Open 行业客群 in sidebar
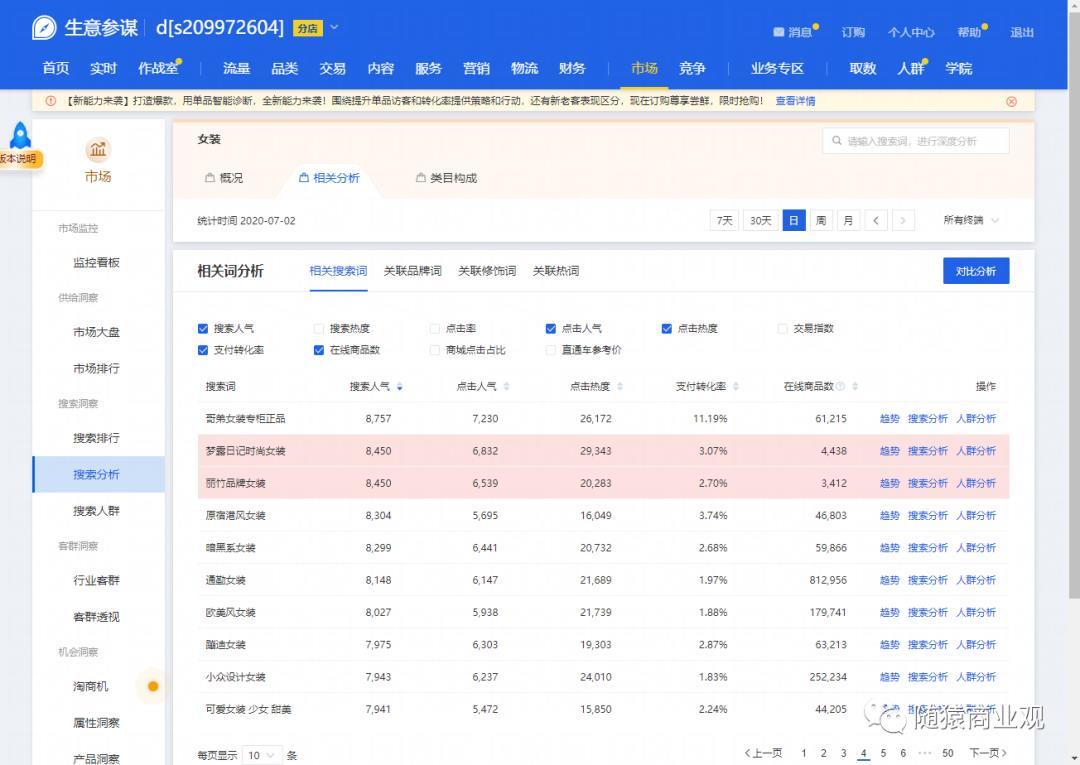 (96, 580)
